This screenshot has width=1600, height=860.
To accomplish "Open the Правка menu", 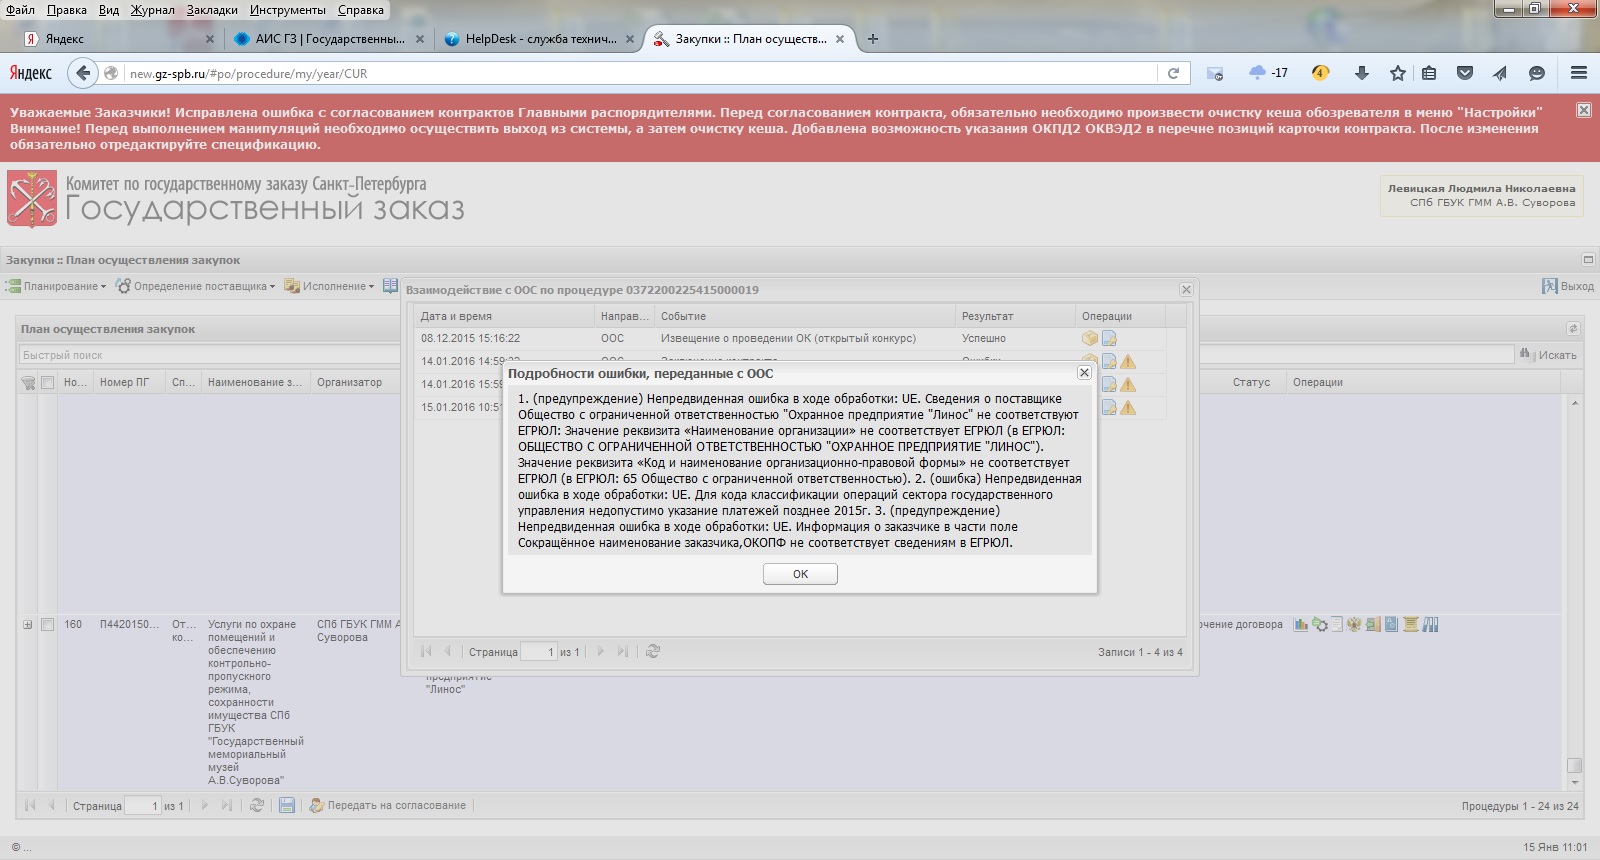I will click(x=66, y=10).
